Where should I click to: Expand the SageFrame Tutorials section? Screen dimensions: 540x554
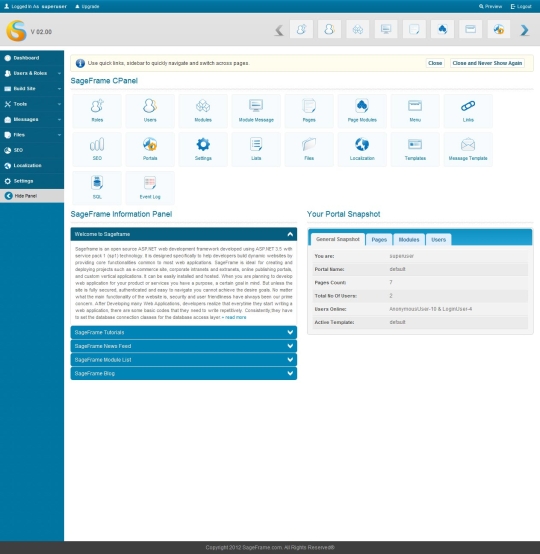click(184, 332)
